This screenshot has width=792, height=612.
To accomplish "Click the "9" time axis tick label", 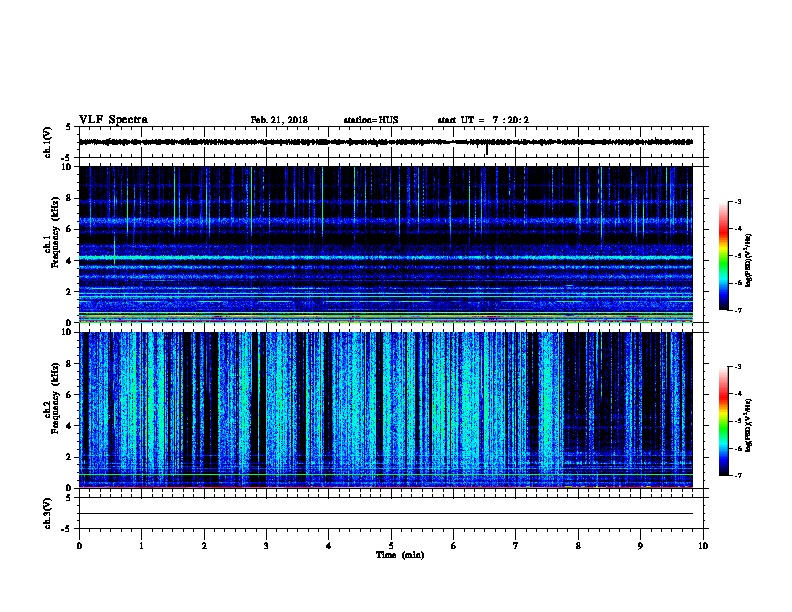I will click(640, 546).
